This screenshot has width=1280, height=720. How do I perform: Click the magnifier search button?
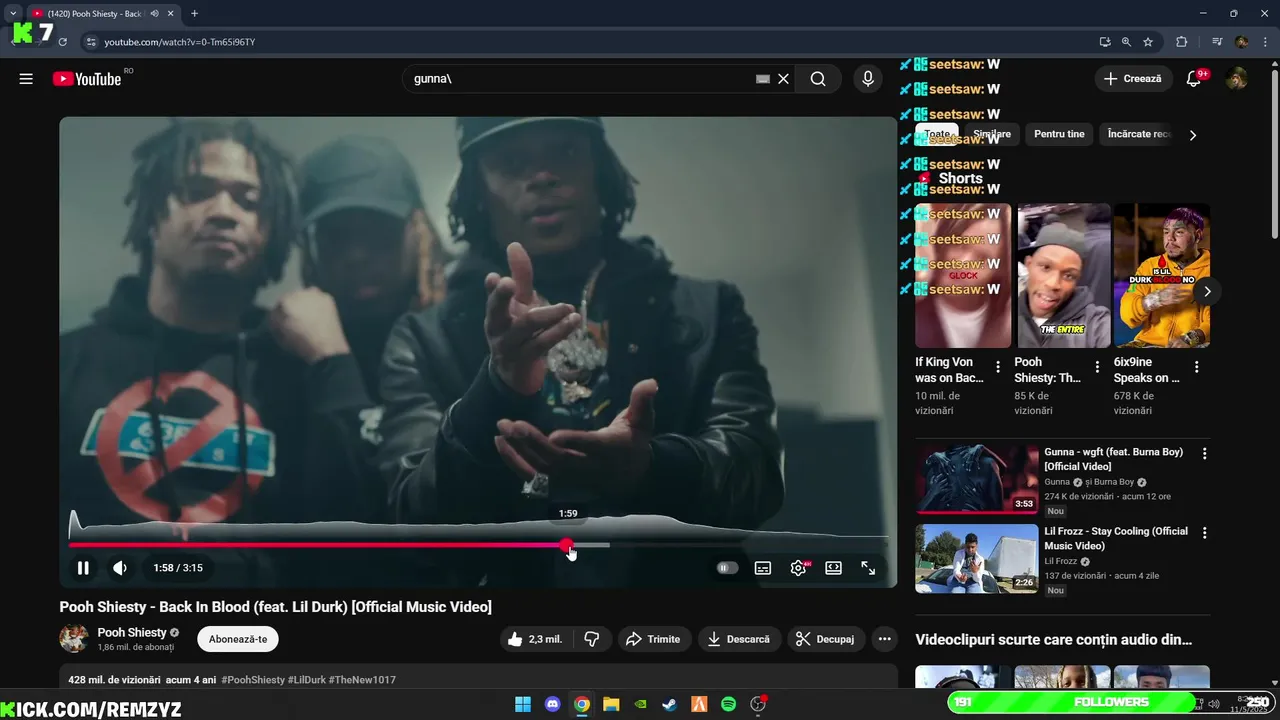(818, 79)
